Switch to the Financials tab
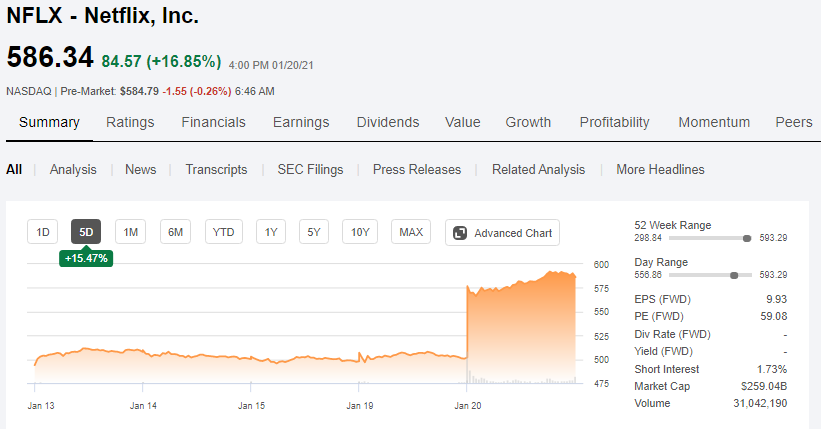Image resolution: width=821 pixels, height=429 pixels. pyautogui.click(x=213, y=122)
